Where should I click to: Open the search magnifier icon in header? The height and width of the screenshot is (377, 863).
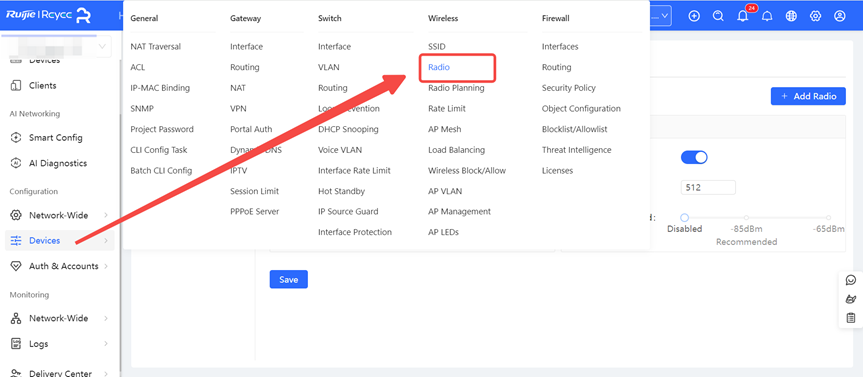(718, 16)
